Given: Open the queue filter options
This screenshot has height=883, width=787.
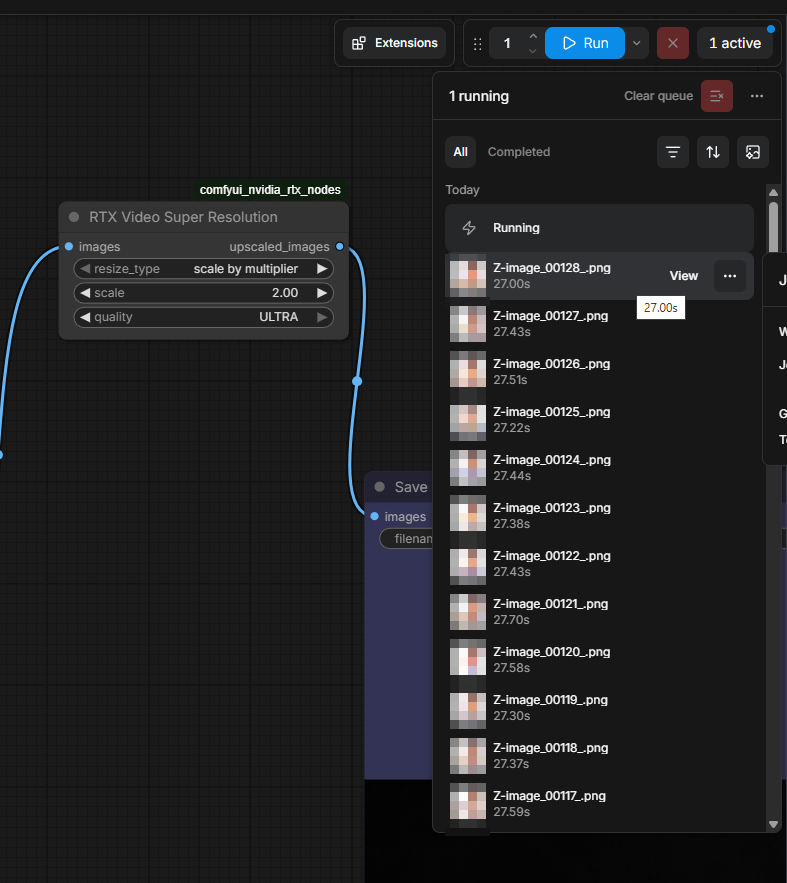Looking at the screenshot, I should 673,151.
